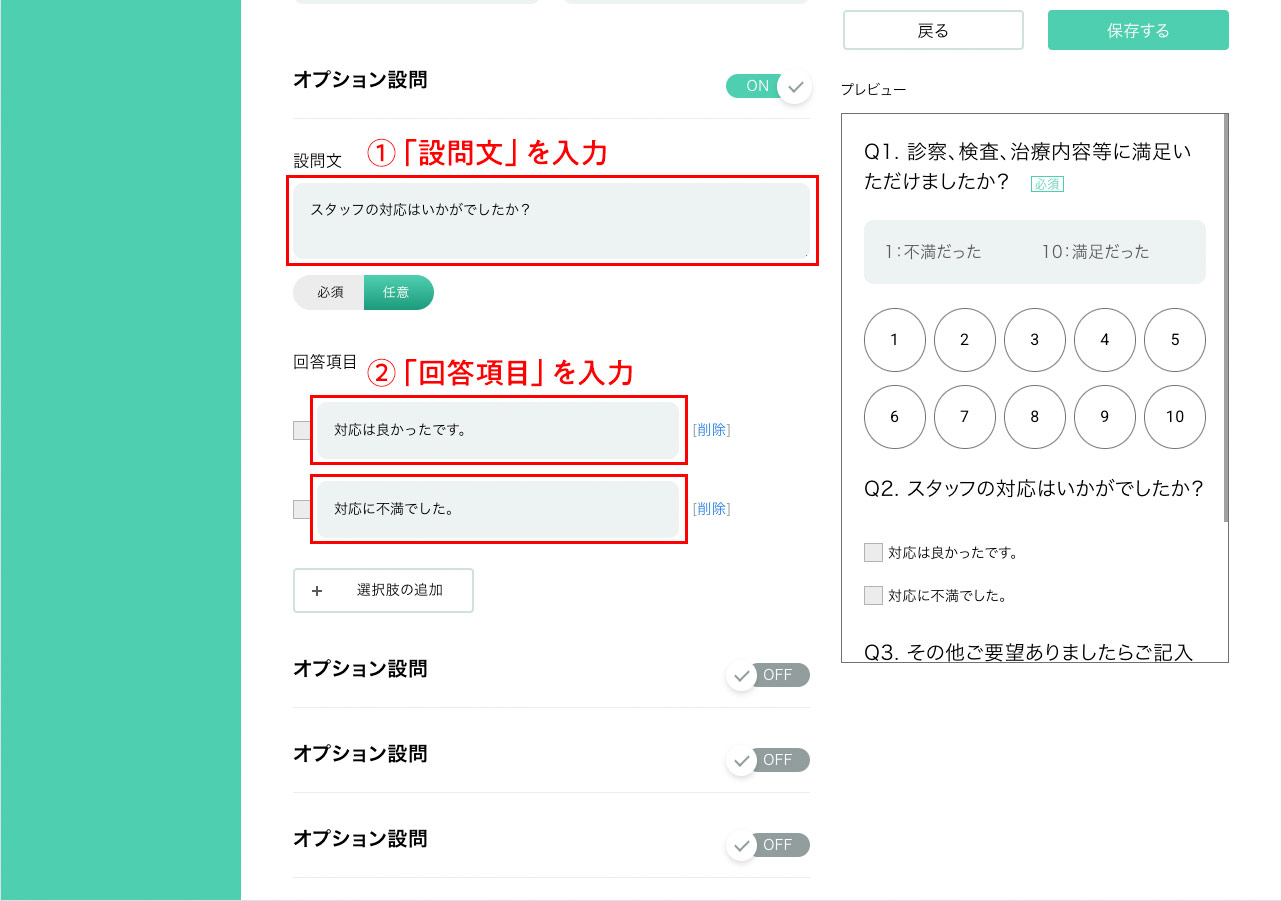Click the スタッフの対応はいかがでしたか question text field
The width and height of the screenshot is (1281, 901).
click(552, 220)
